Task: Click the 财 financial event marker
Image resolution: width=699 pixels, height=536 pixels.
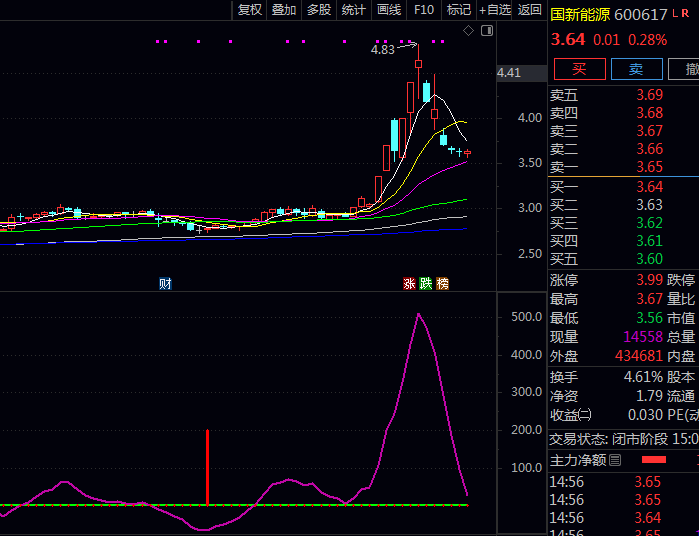Action: pos(165,284)
